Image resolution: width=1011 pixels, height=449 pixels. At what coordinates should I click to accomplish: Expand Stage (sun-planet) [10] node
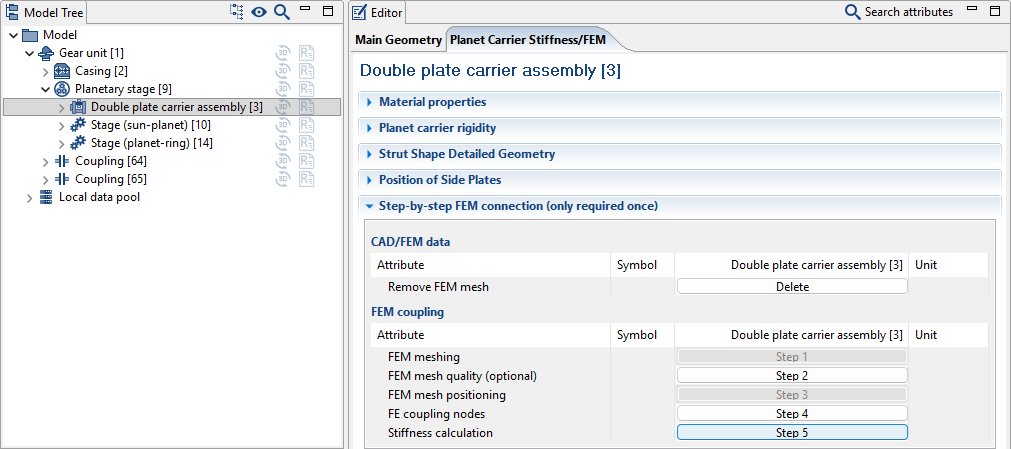pos(61,125)
